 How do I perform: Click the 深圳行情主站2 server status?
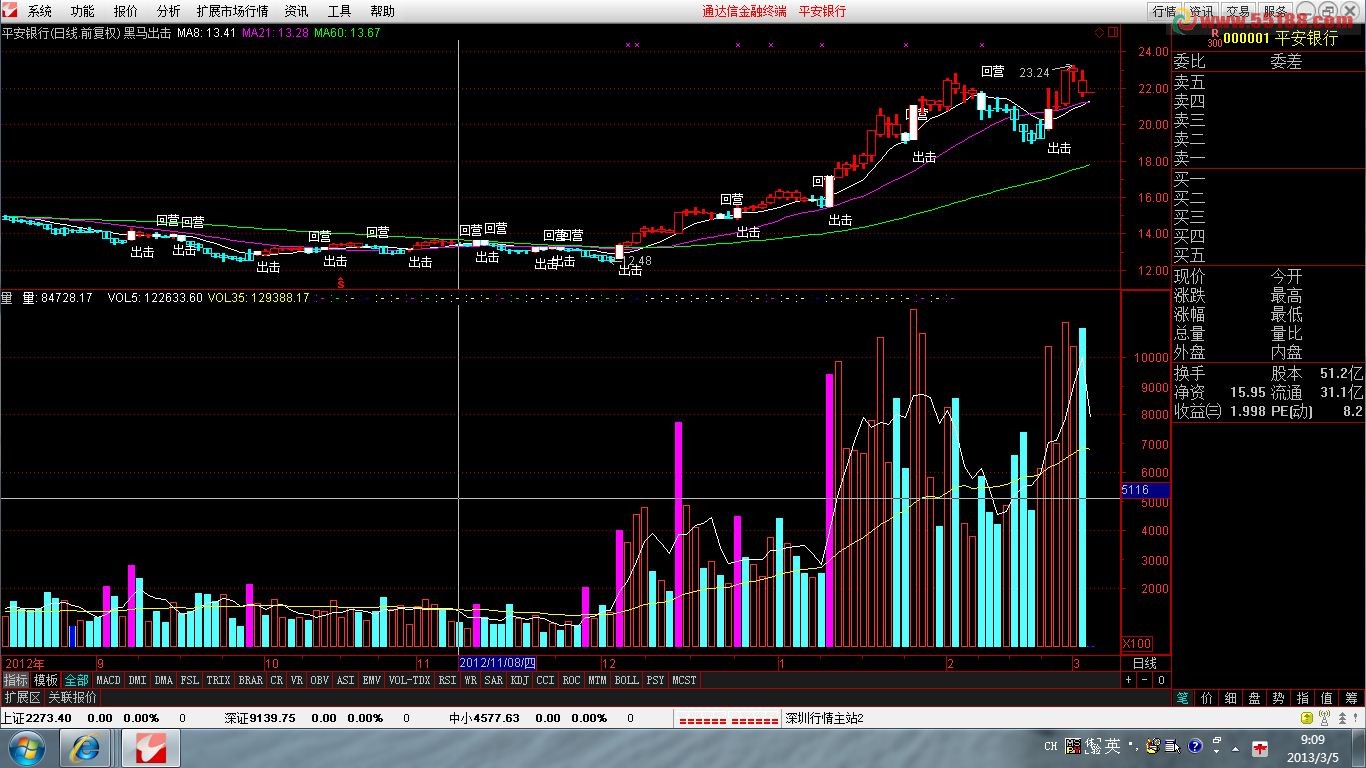tap(824, 718)
